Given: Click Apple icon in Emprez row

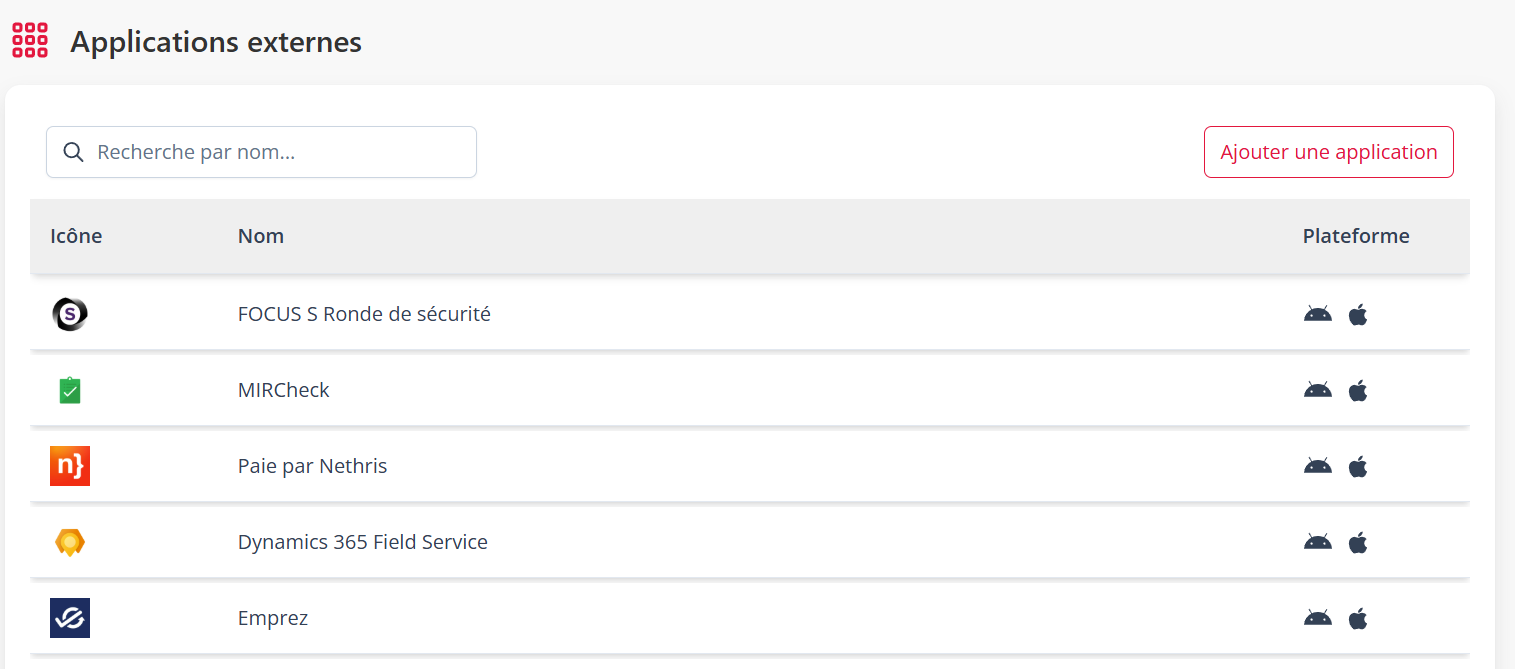Looking at the screenshot, I should click(x=1358, y=618).
